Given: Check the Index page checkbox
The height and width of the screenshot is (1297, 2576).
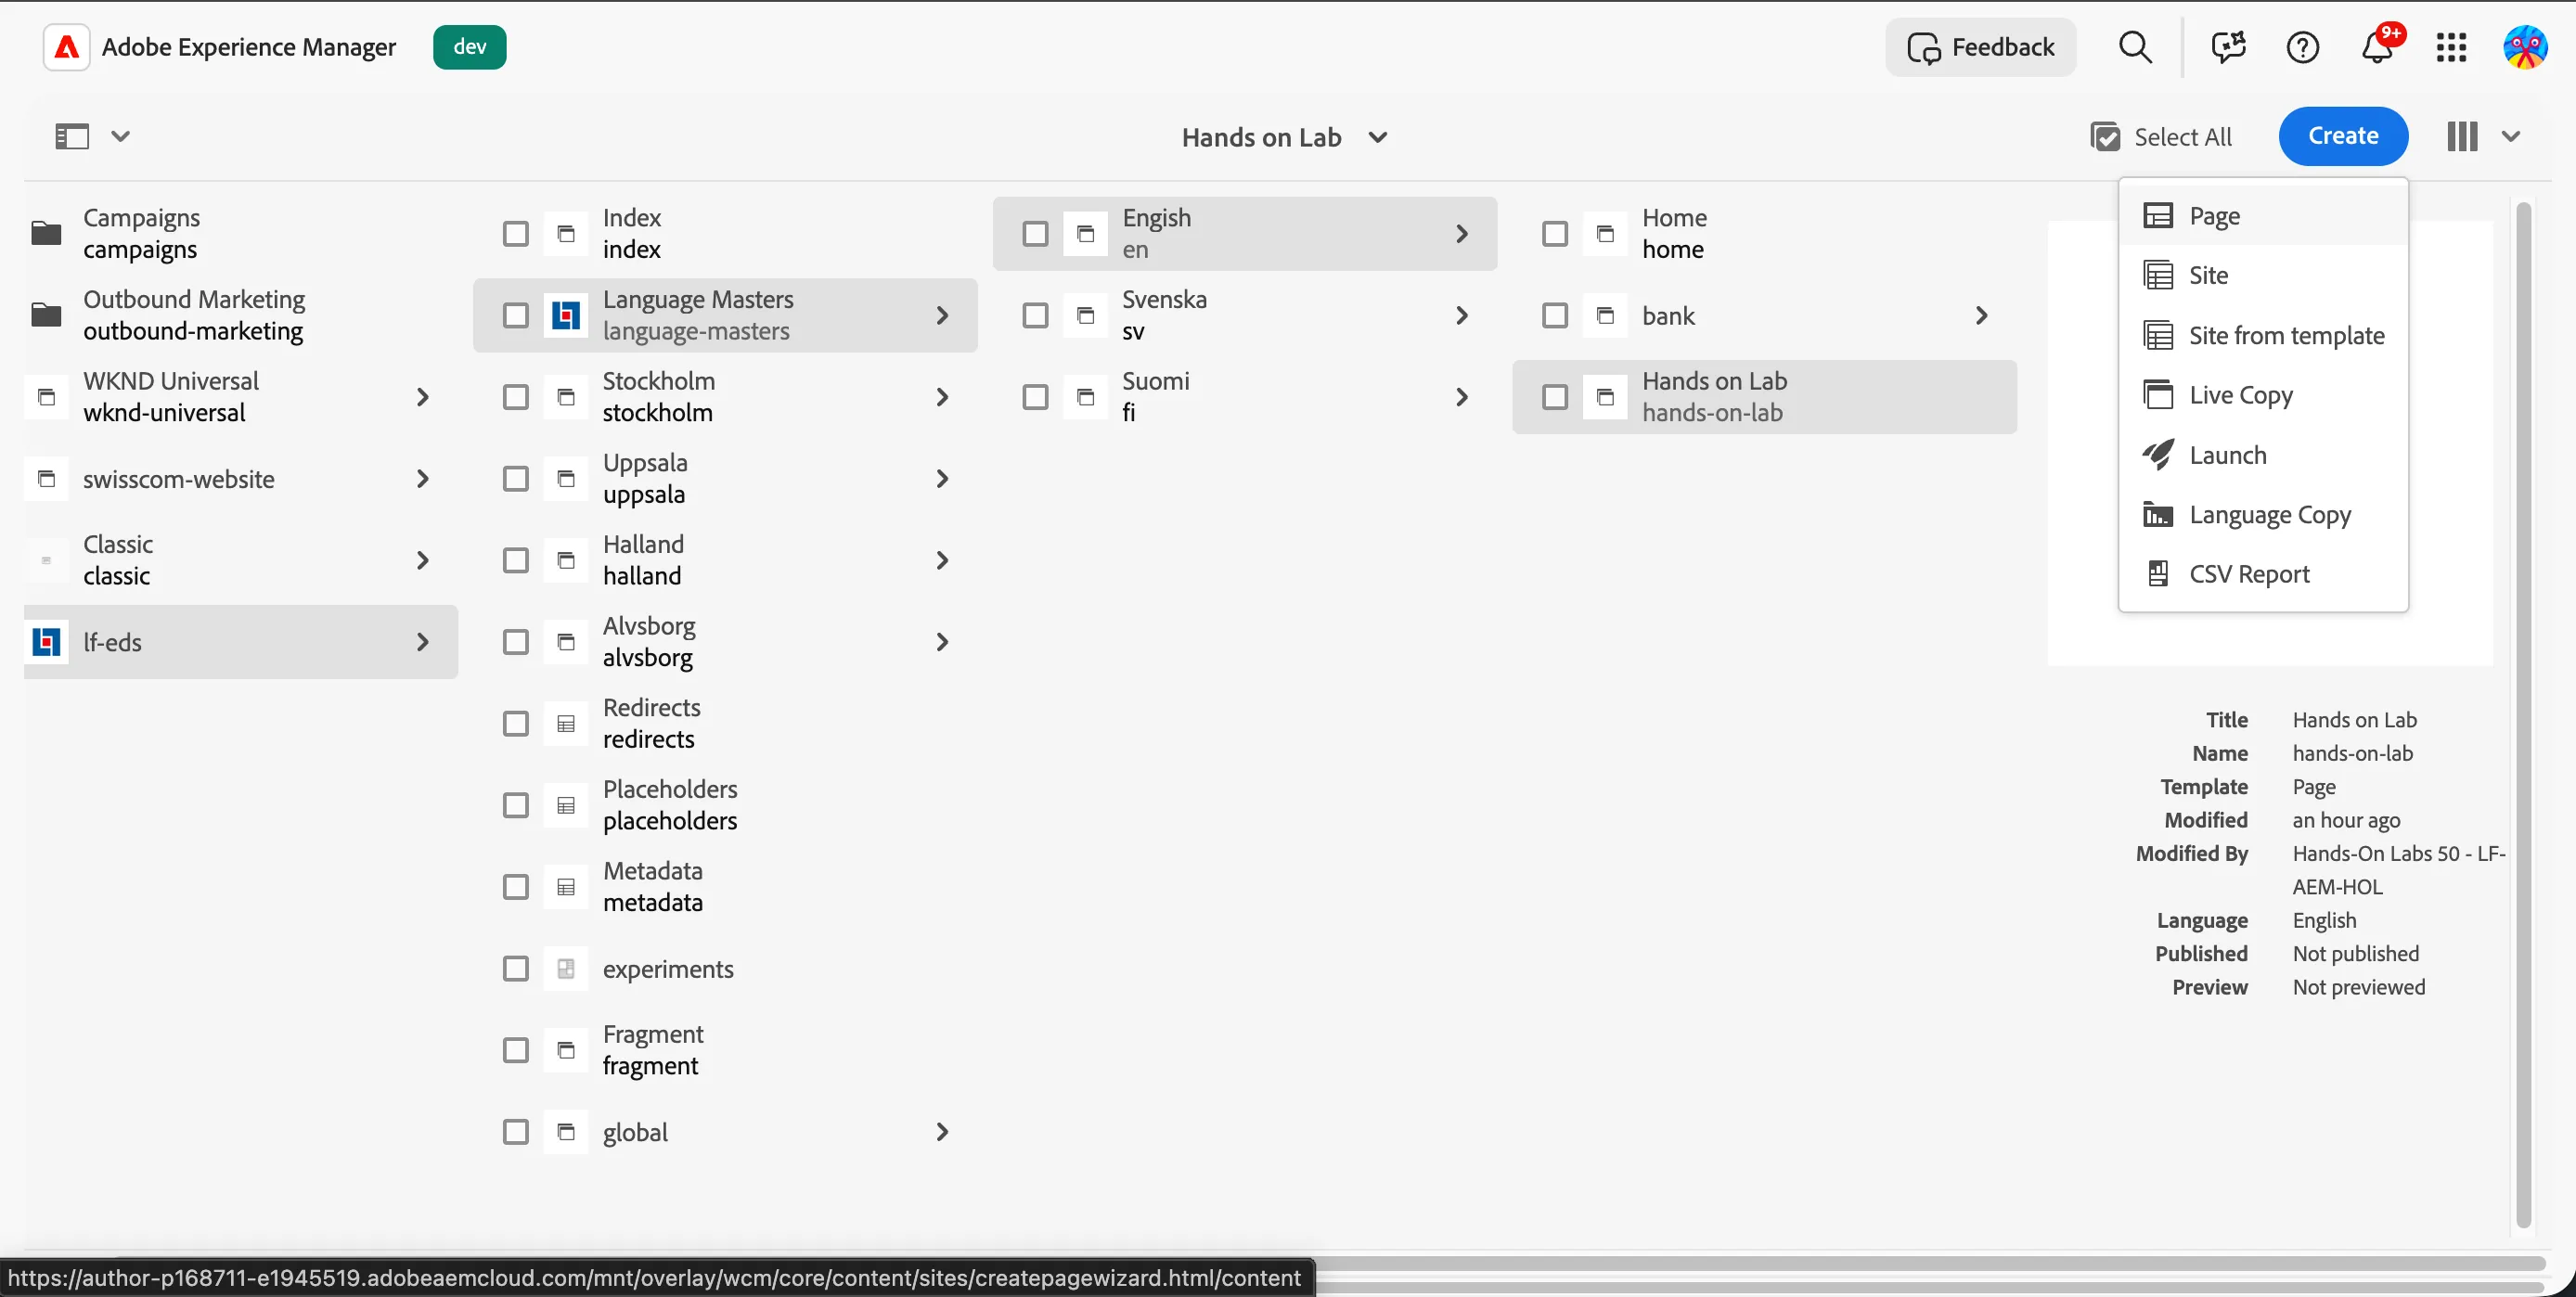Looking at the screenshot, I should tap(516, 234).
